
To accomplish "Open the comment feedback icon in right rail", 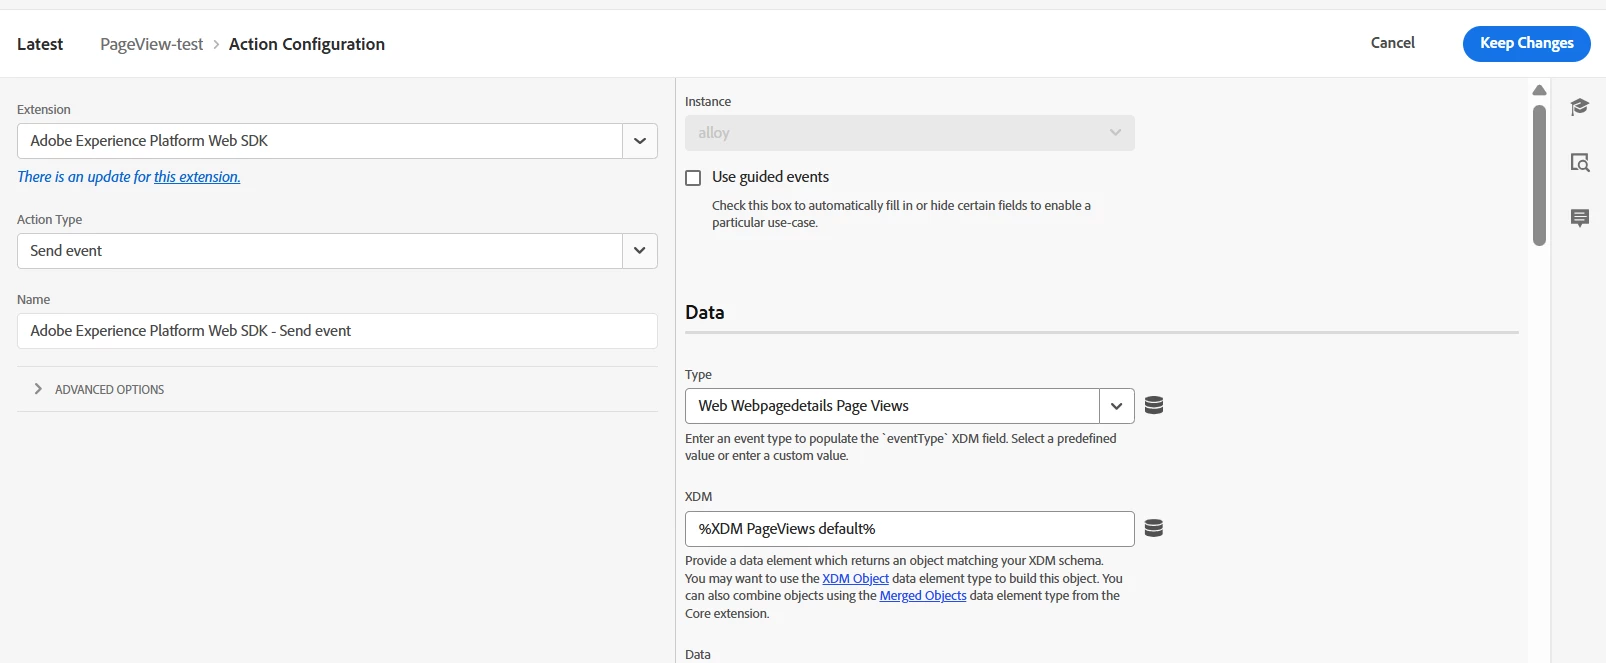I will (1579, 218).
